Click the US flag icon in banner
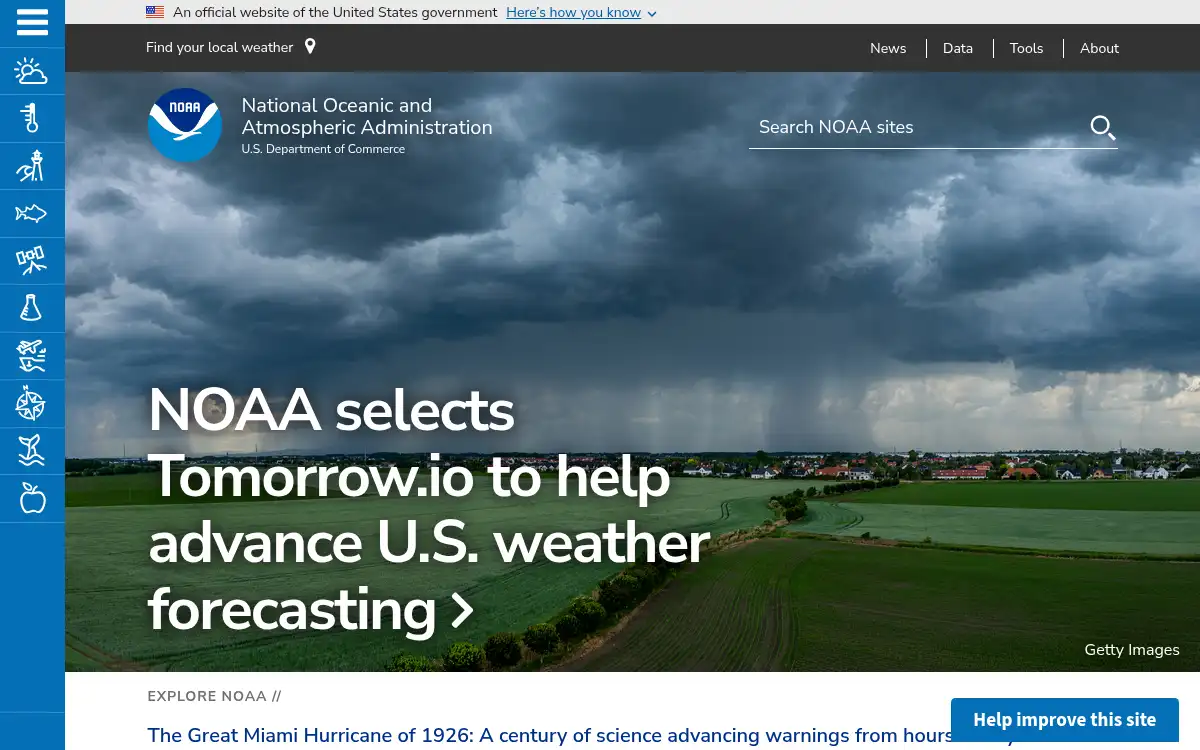This screenshot has width=1200, height=750. click(x=155, y=12)
